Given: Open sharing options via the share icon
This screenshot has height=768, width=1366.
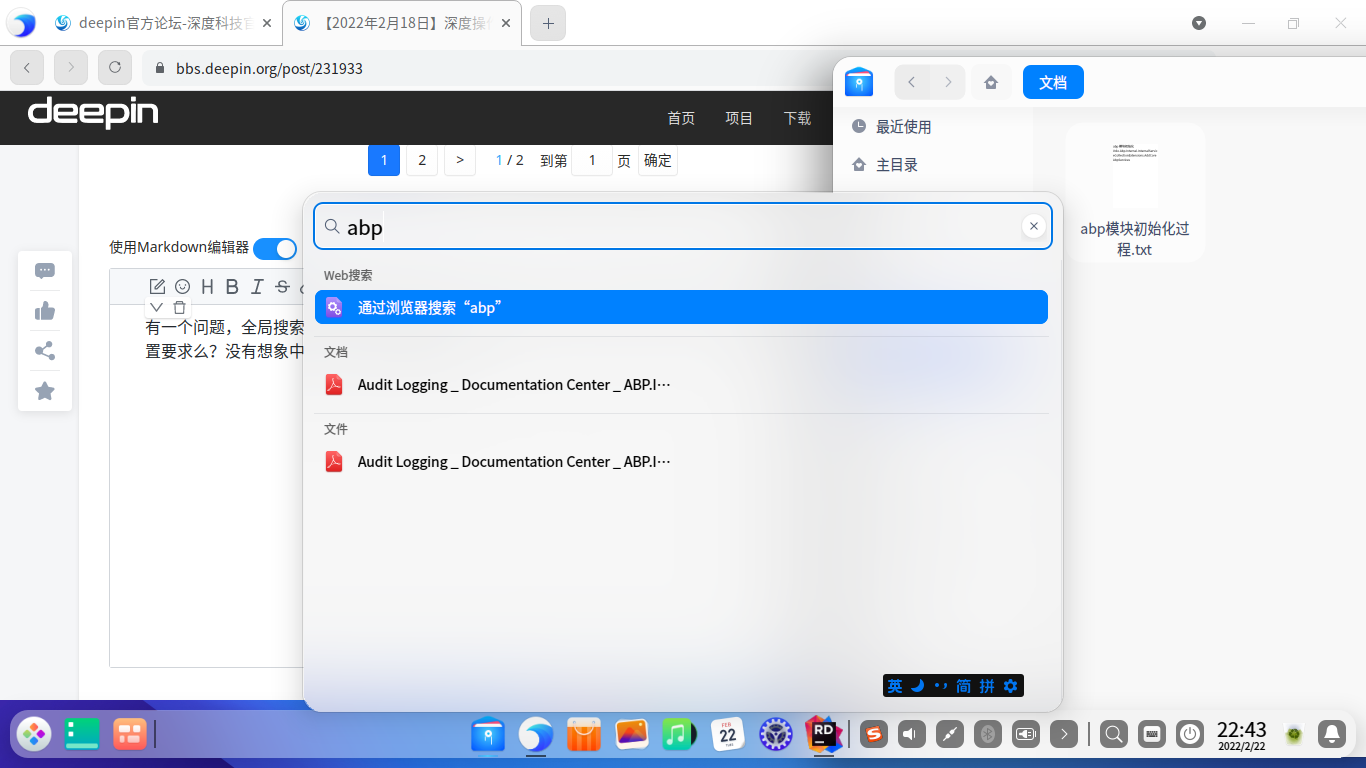Looking at the screenshot, I should (44, 350).
